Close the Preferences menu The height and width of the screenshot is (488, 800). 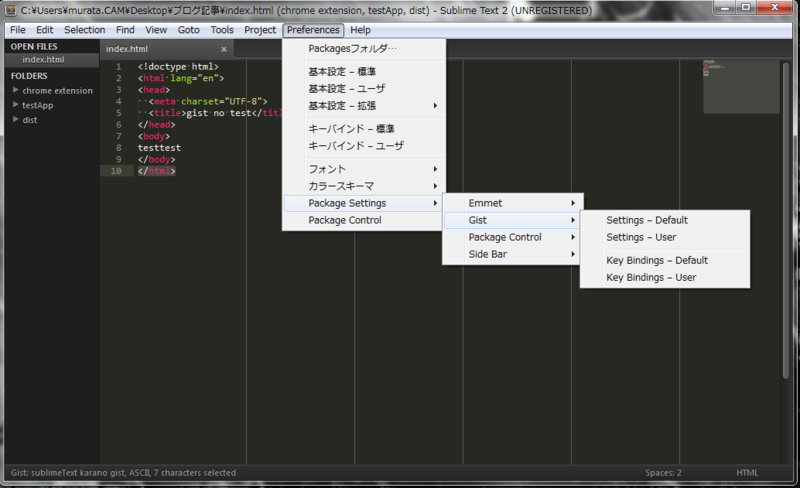[313, 30]
